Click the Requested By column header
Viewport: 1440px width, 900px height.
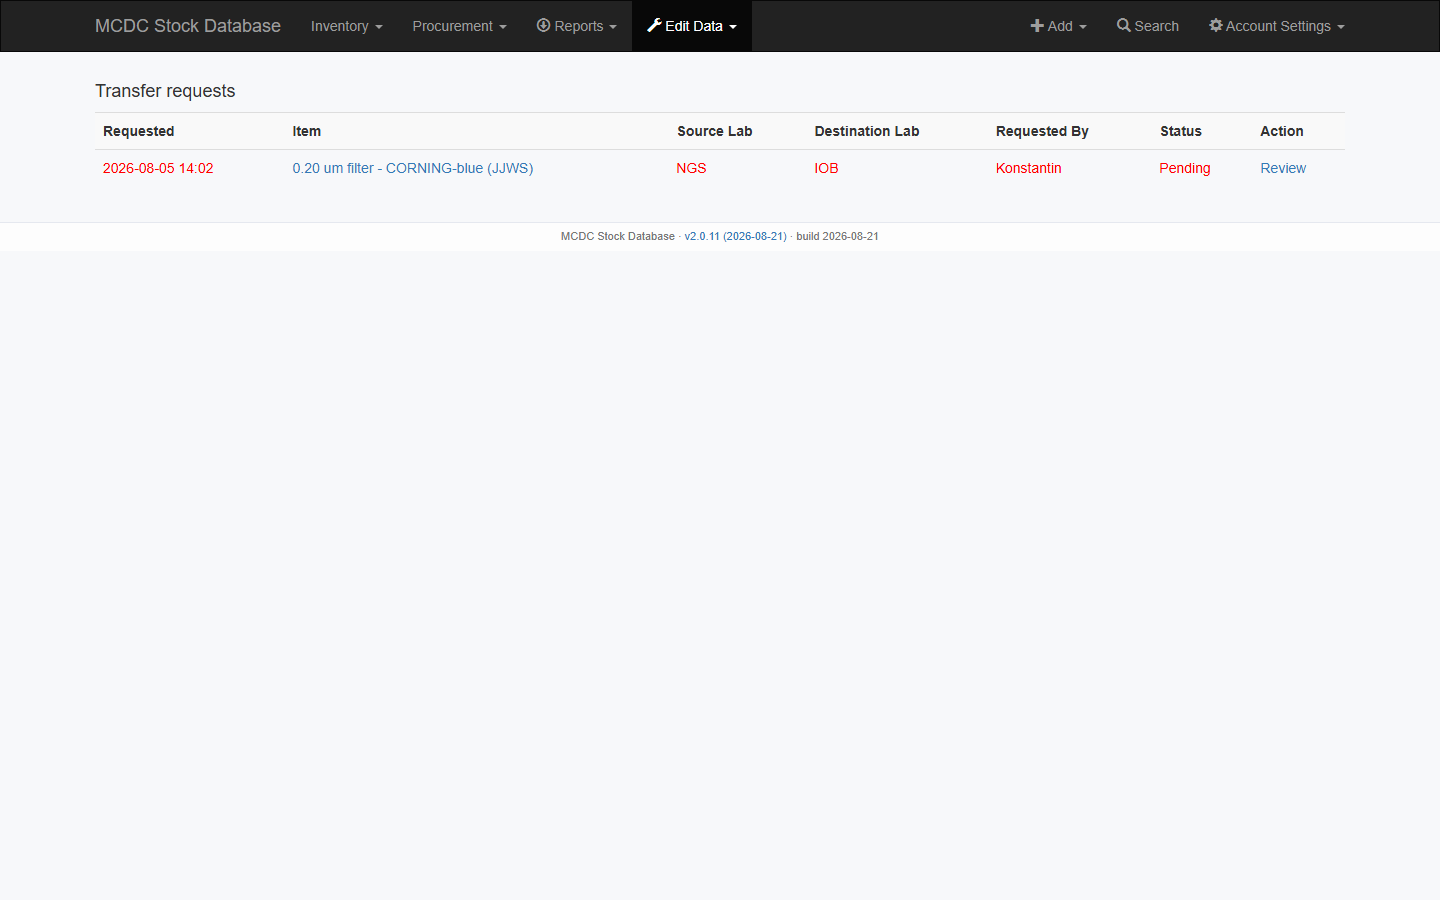coord(1042,131)
